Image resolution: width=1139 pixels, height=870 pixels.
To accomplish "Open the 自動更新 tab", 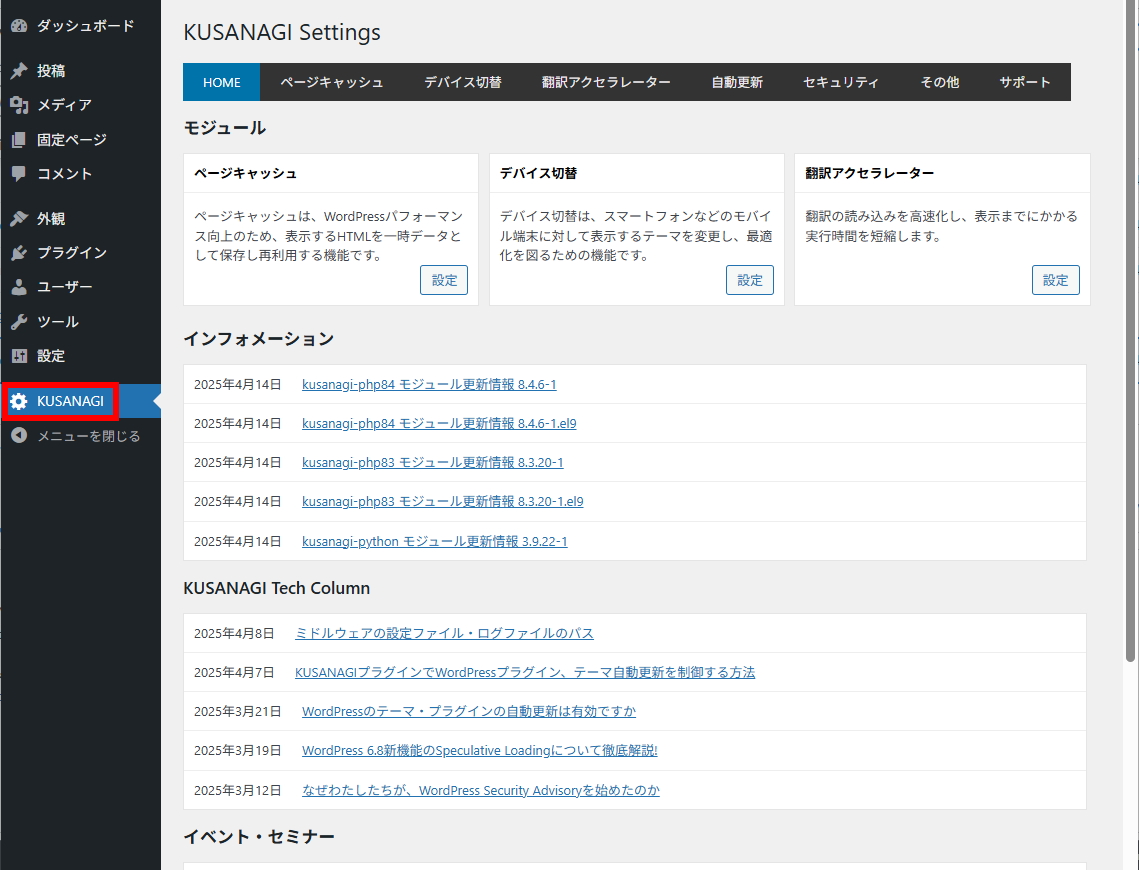I will coord(737,81).
